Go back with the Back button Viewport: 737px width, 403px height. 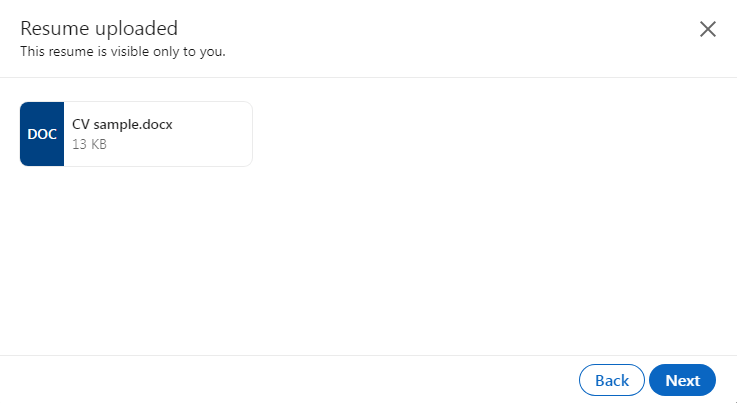(611, 380)
